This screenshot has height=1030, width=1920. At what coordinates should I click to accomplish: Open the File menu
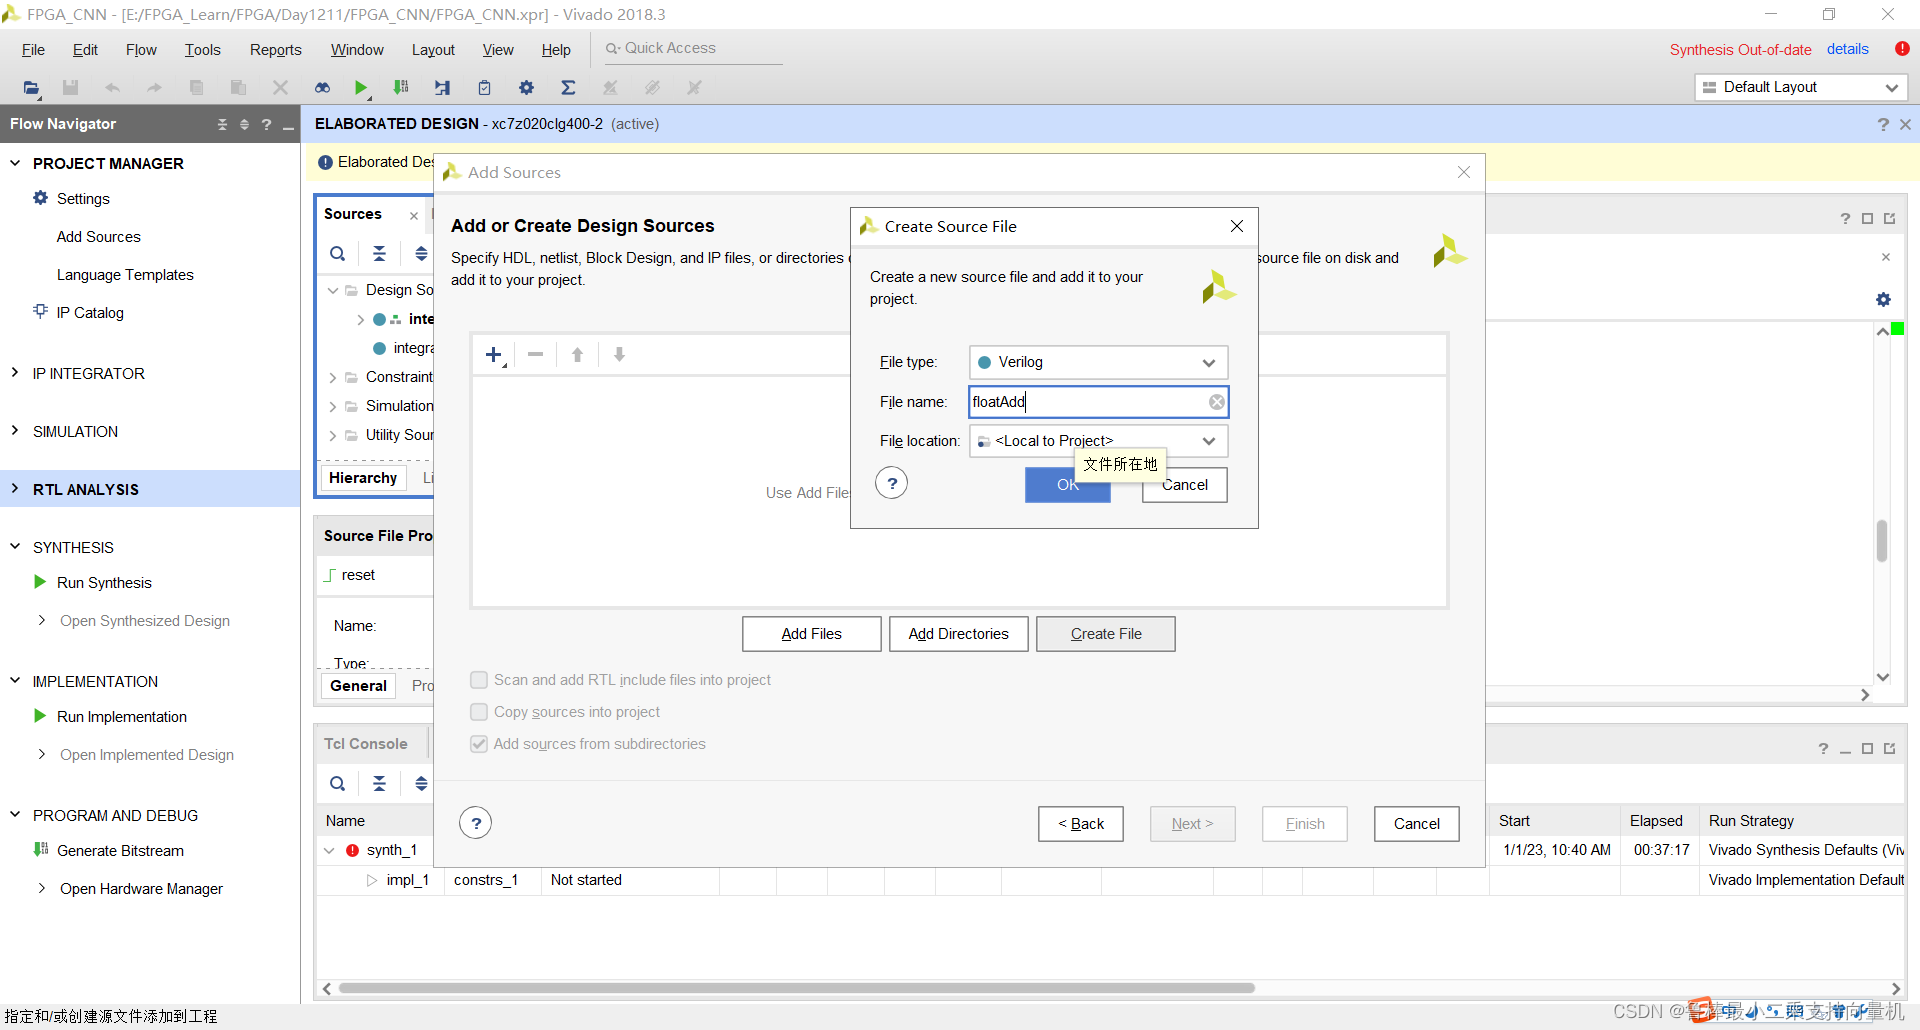tap(33, 50)
